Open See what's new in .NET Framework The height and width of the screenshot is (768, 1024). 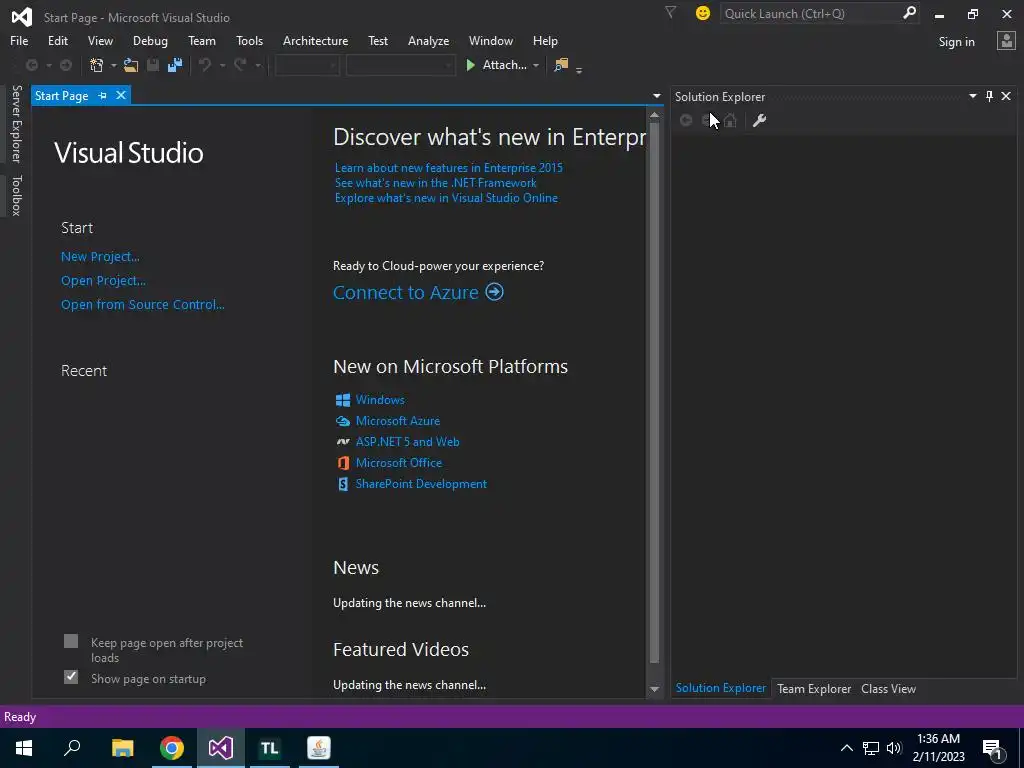(436, 183)
